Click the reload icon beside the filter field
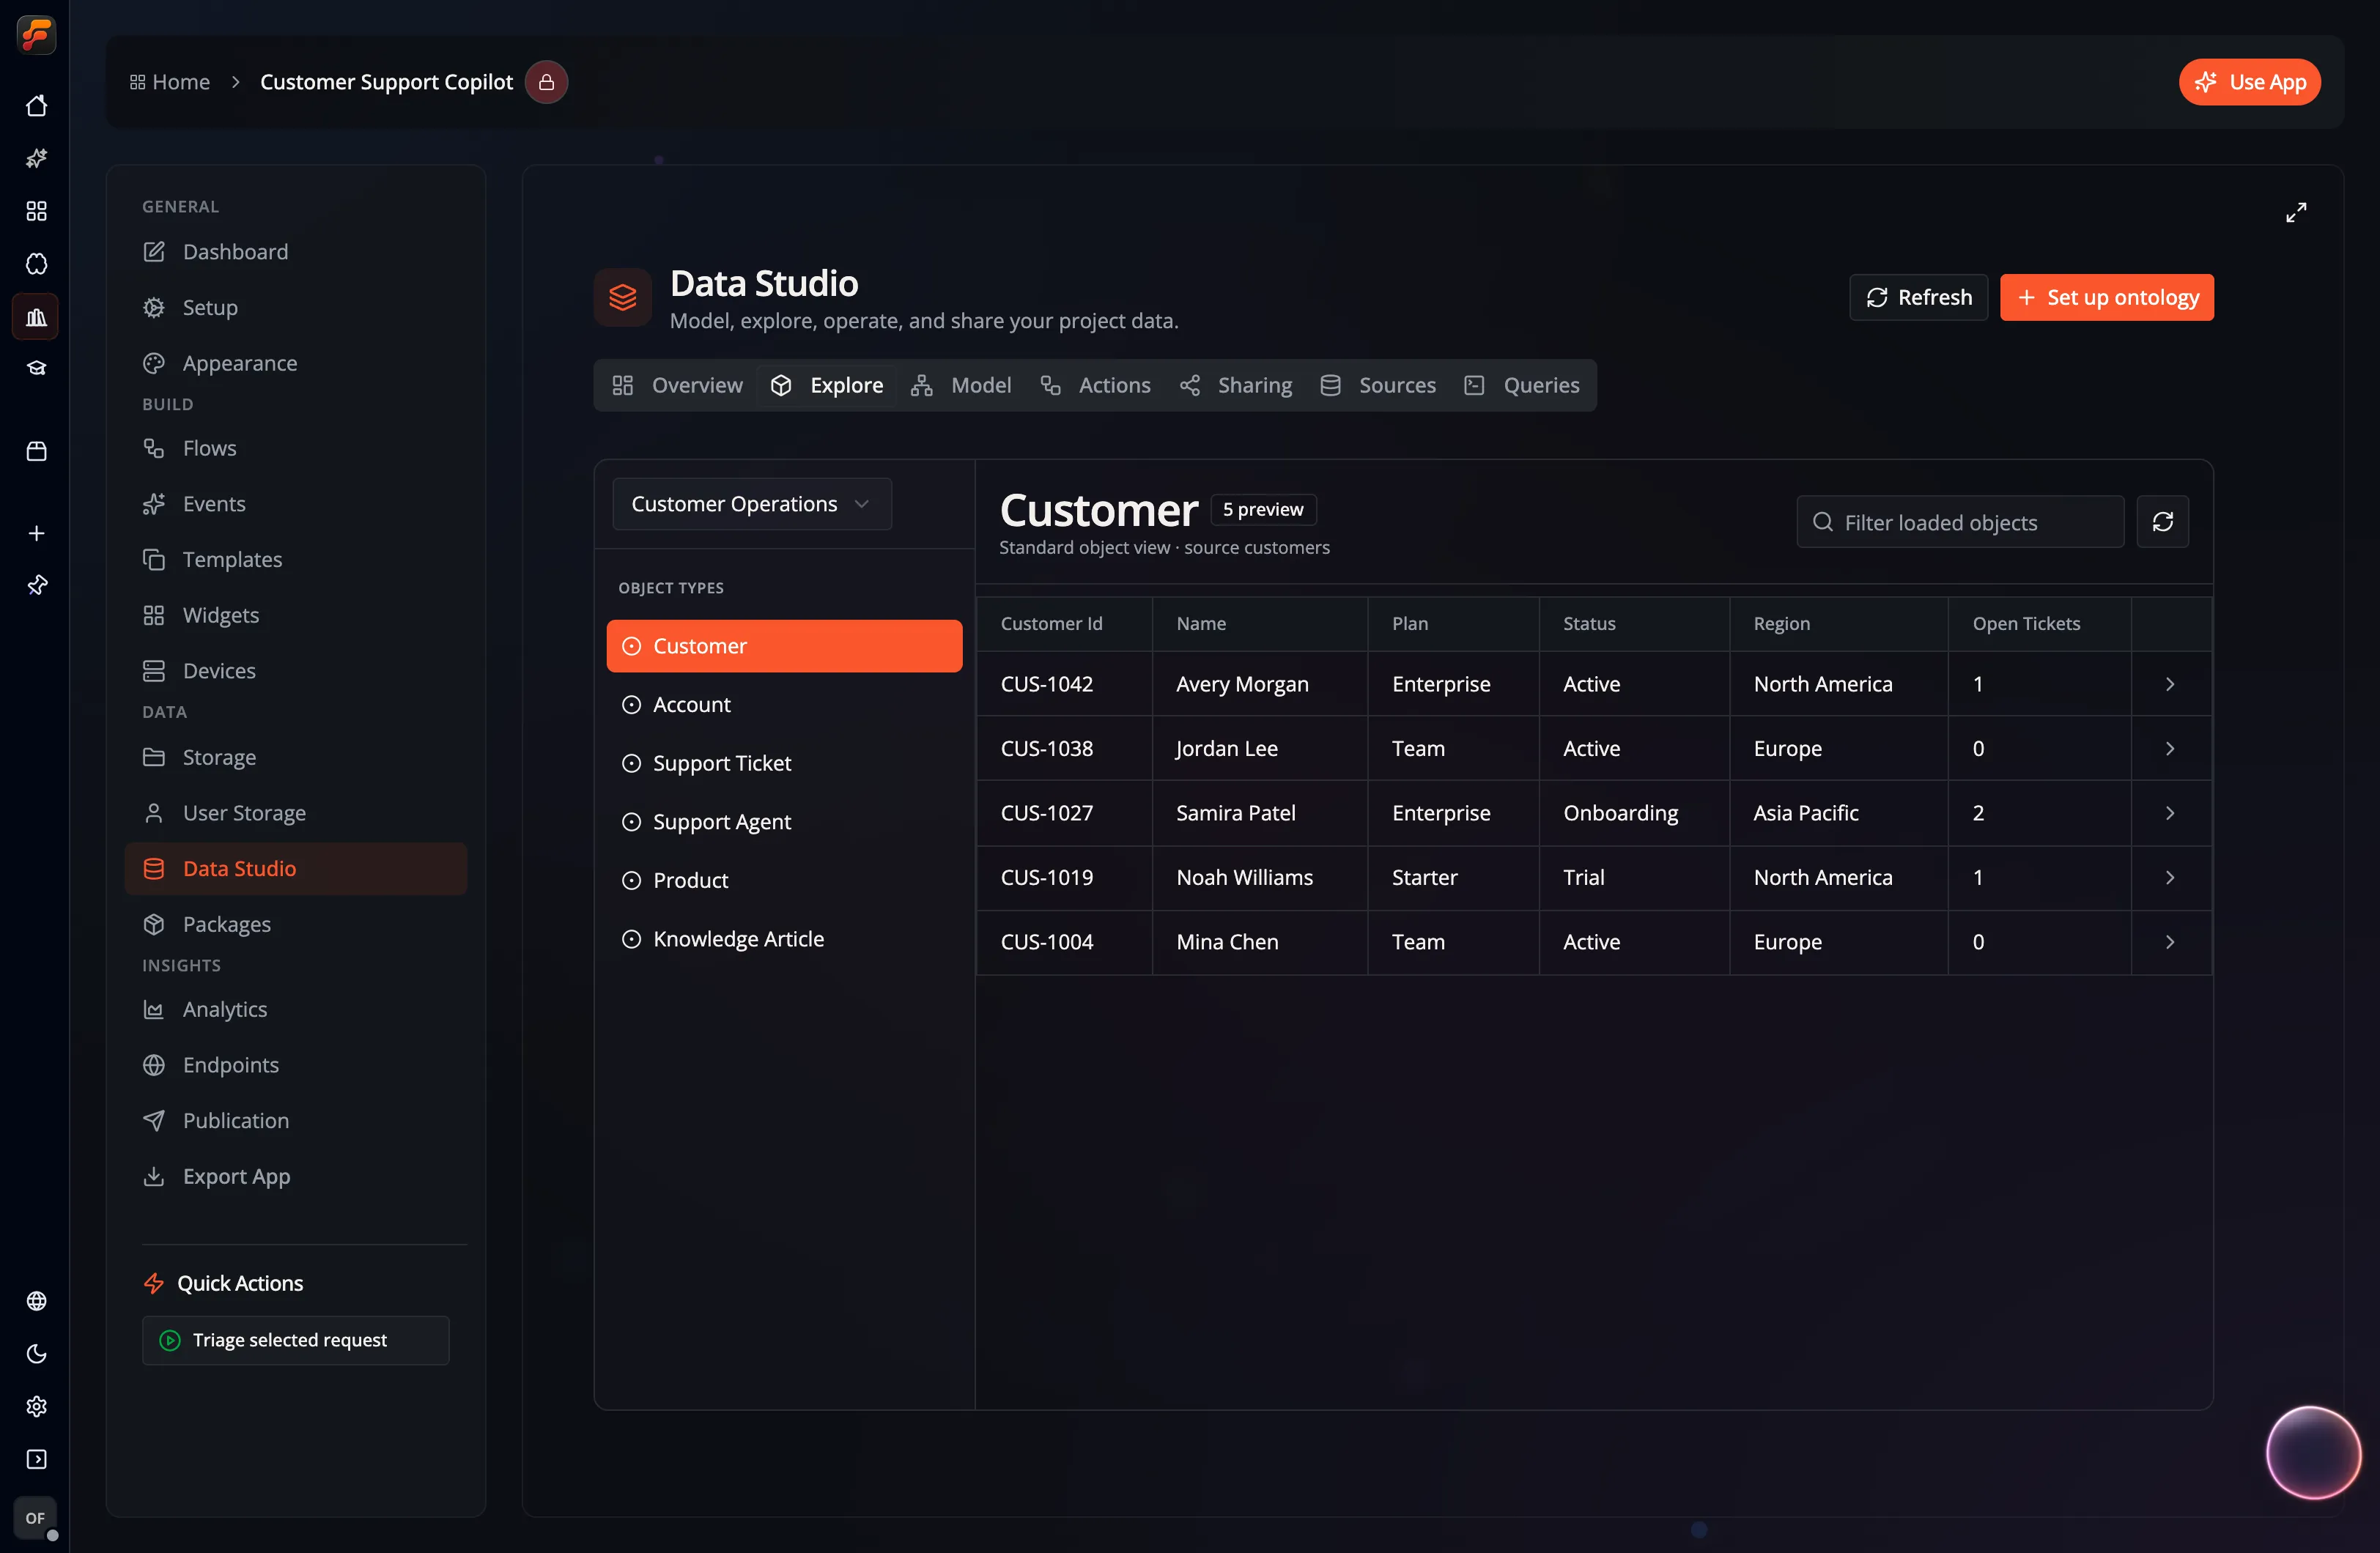The height and width of the screenshot is (1553, 2380). click(x=2162, y=522)
